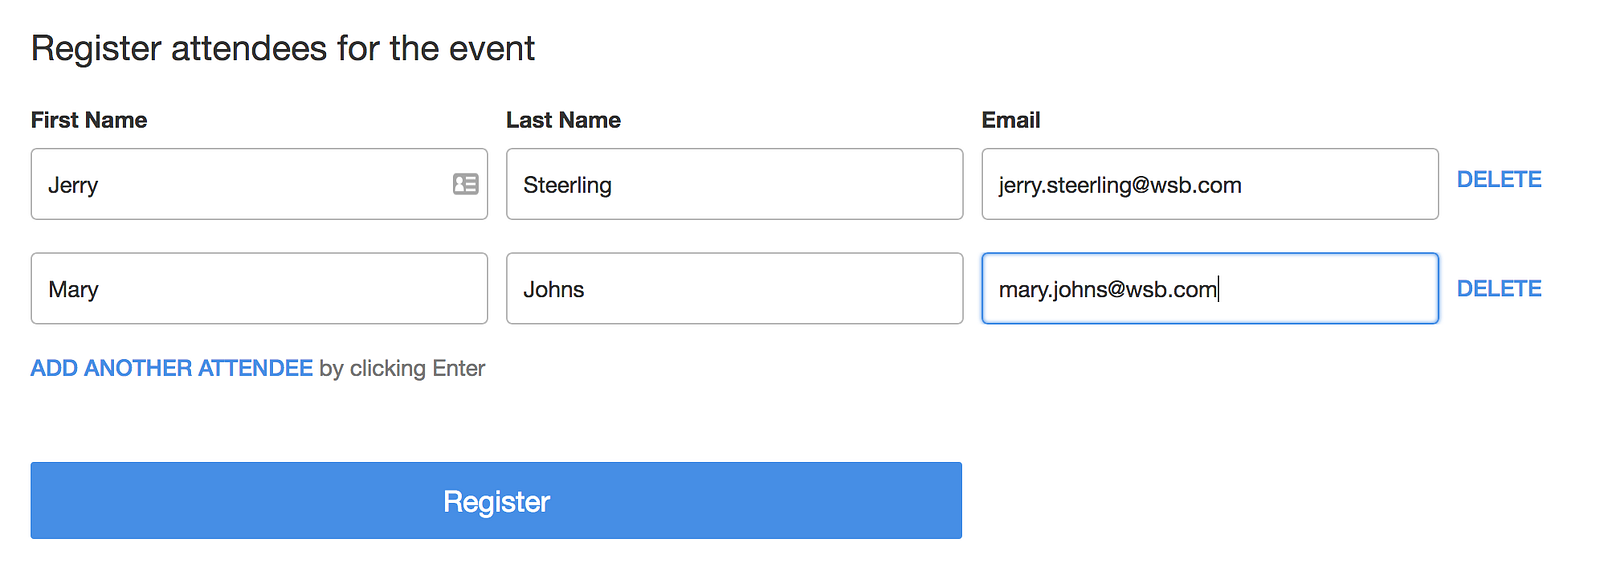Viewport: 1600px width, 588px height.
Task: Click the 'Register attendees for the event' heading
Action: coord(283,49)
